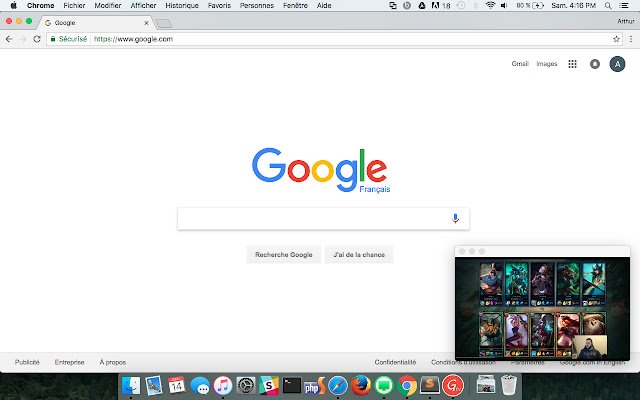640x400 pixels.
Task: Open the Modifier menu
Action: pyautogui.click(x=108, y=6)
